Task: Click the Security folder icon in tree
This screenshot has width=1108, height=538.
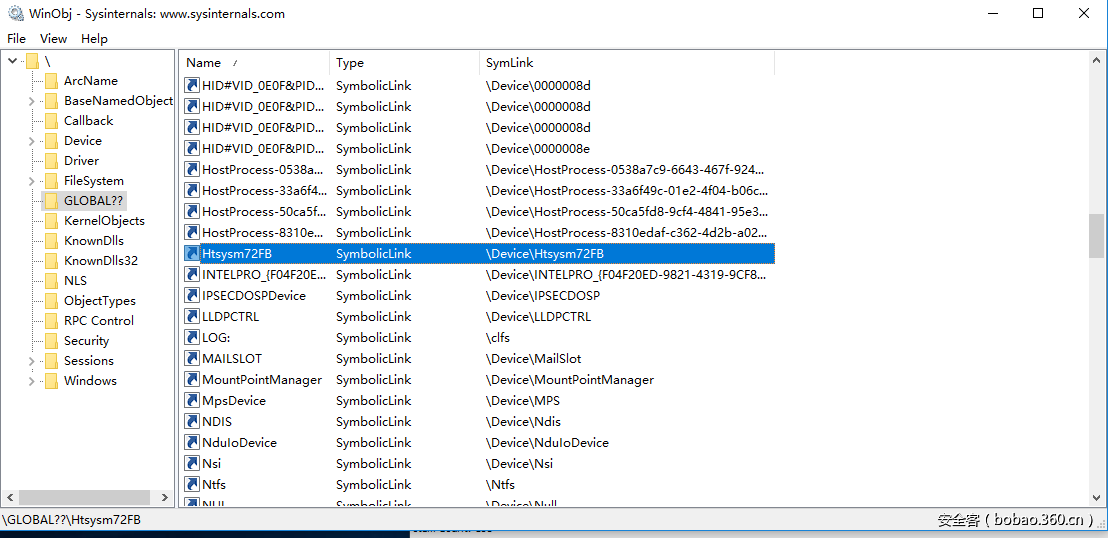Action: 51,341
